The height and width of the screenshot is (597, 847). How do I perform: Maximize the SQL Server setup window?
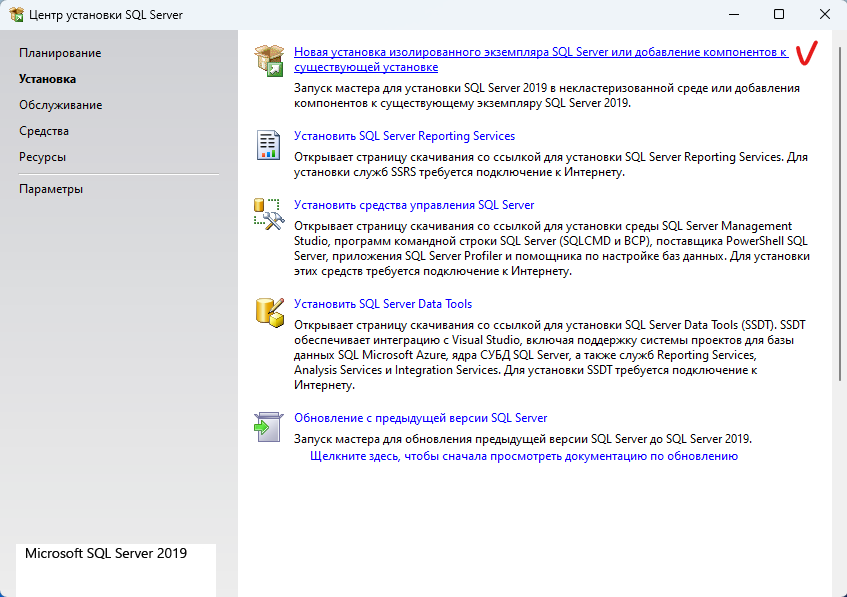(x=779, y=15)
